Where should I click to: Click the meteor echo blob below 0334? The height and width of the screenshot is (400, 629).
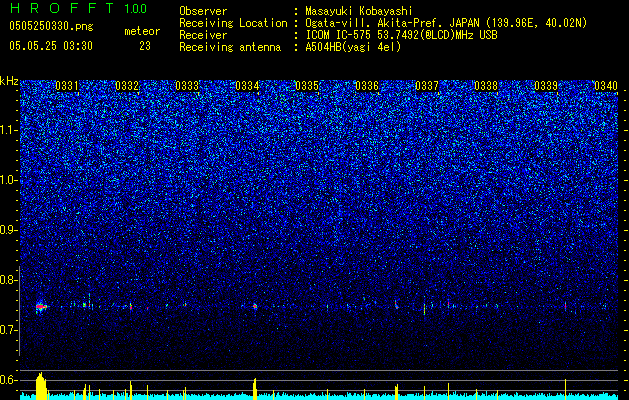click(x=255, y=306)
